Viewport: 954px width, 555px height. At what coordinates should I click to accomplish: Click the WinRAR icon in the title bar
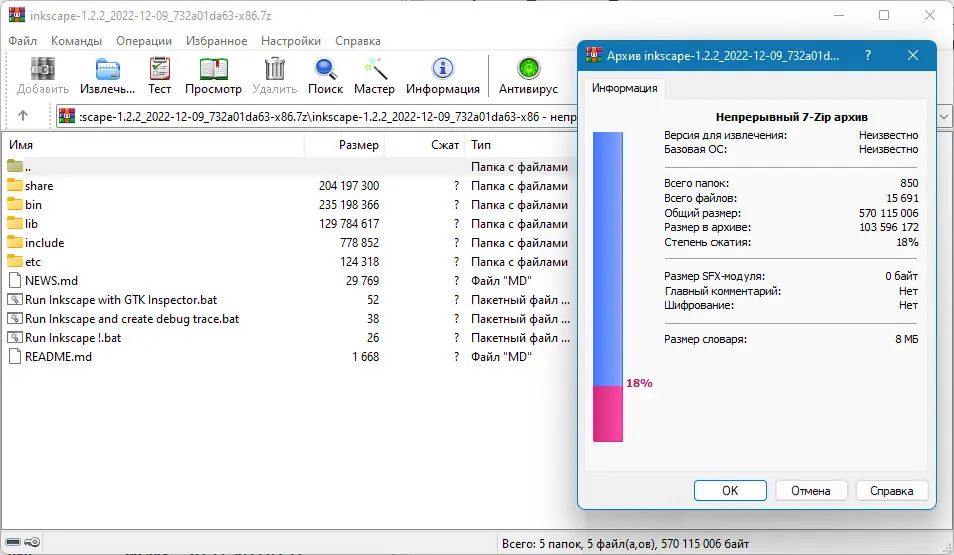(16, 15)
